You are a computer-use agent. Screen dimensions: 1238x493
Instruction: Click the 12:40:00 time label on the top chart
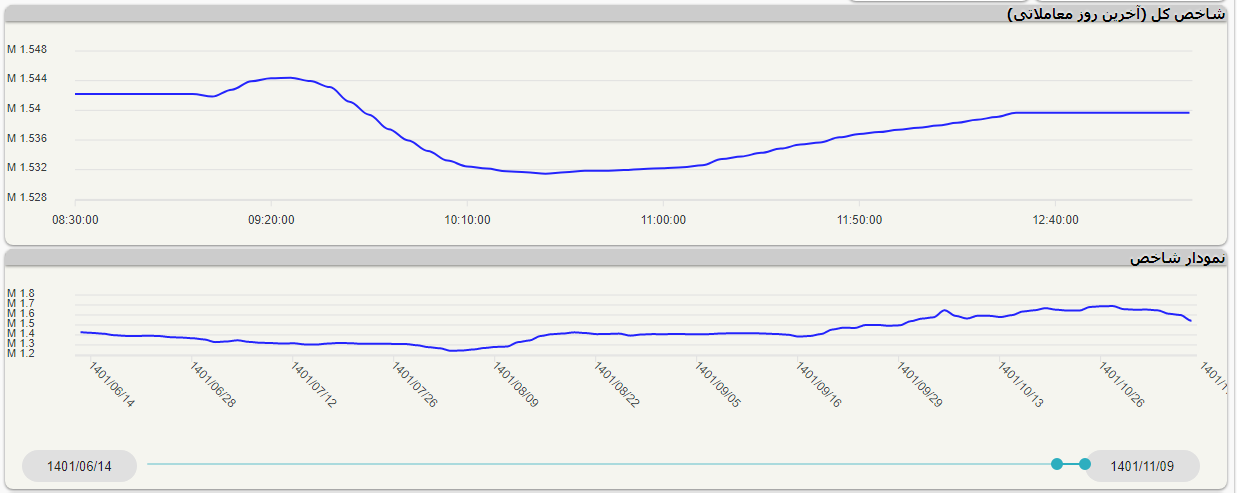1055,220
